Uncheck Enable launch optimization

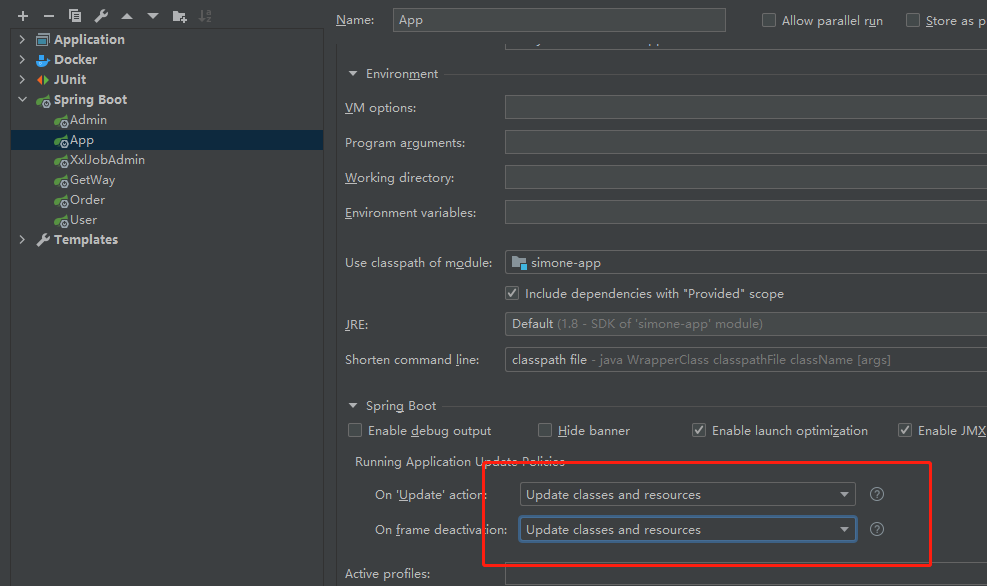[699, 430]
